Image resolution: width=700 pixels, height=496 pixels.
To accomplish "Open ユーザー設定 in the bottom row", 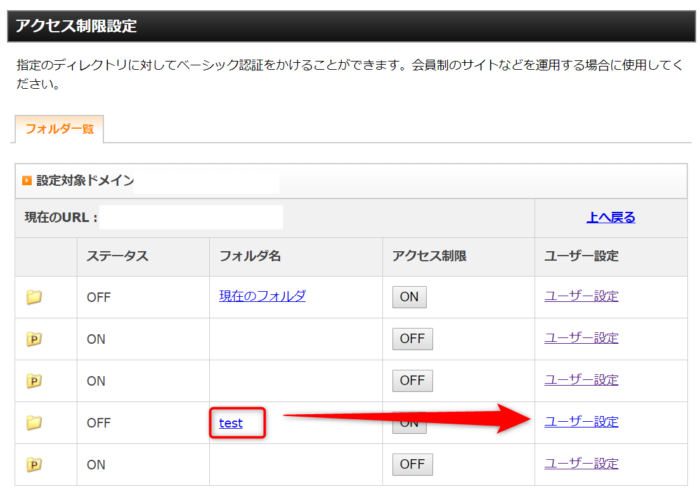I will pos(581,464).
